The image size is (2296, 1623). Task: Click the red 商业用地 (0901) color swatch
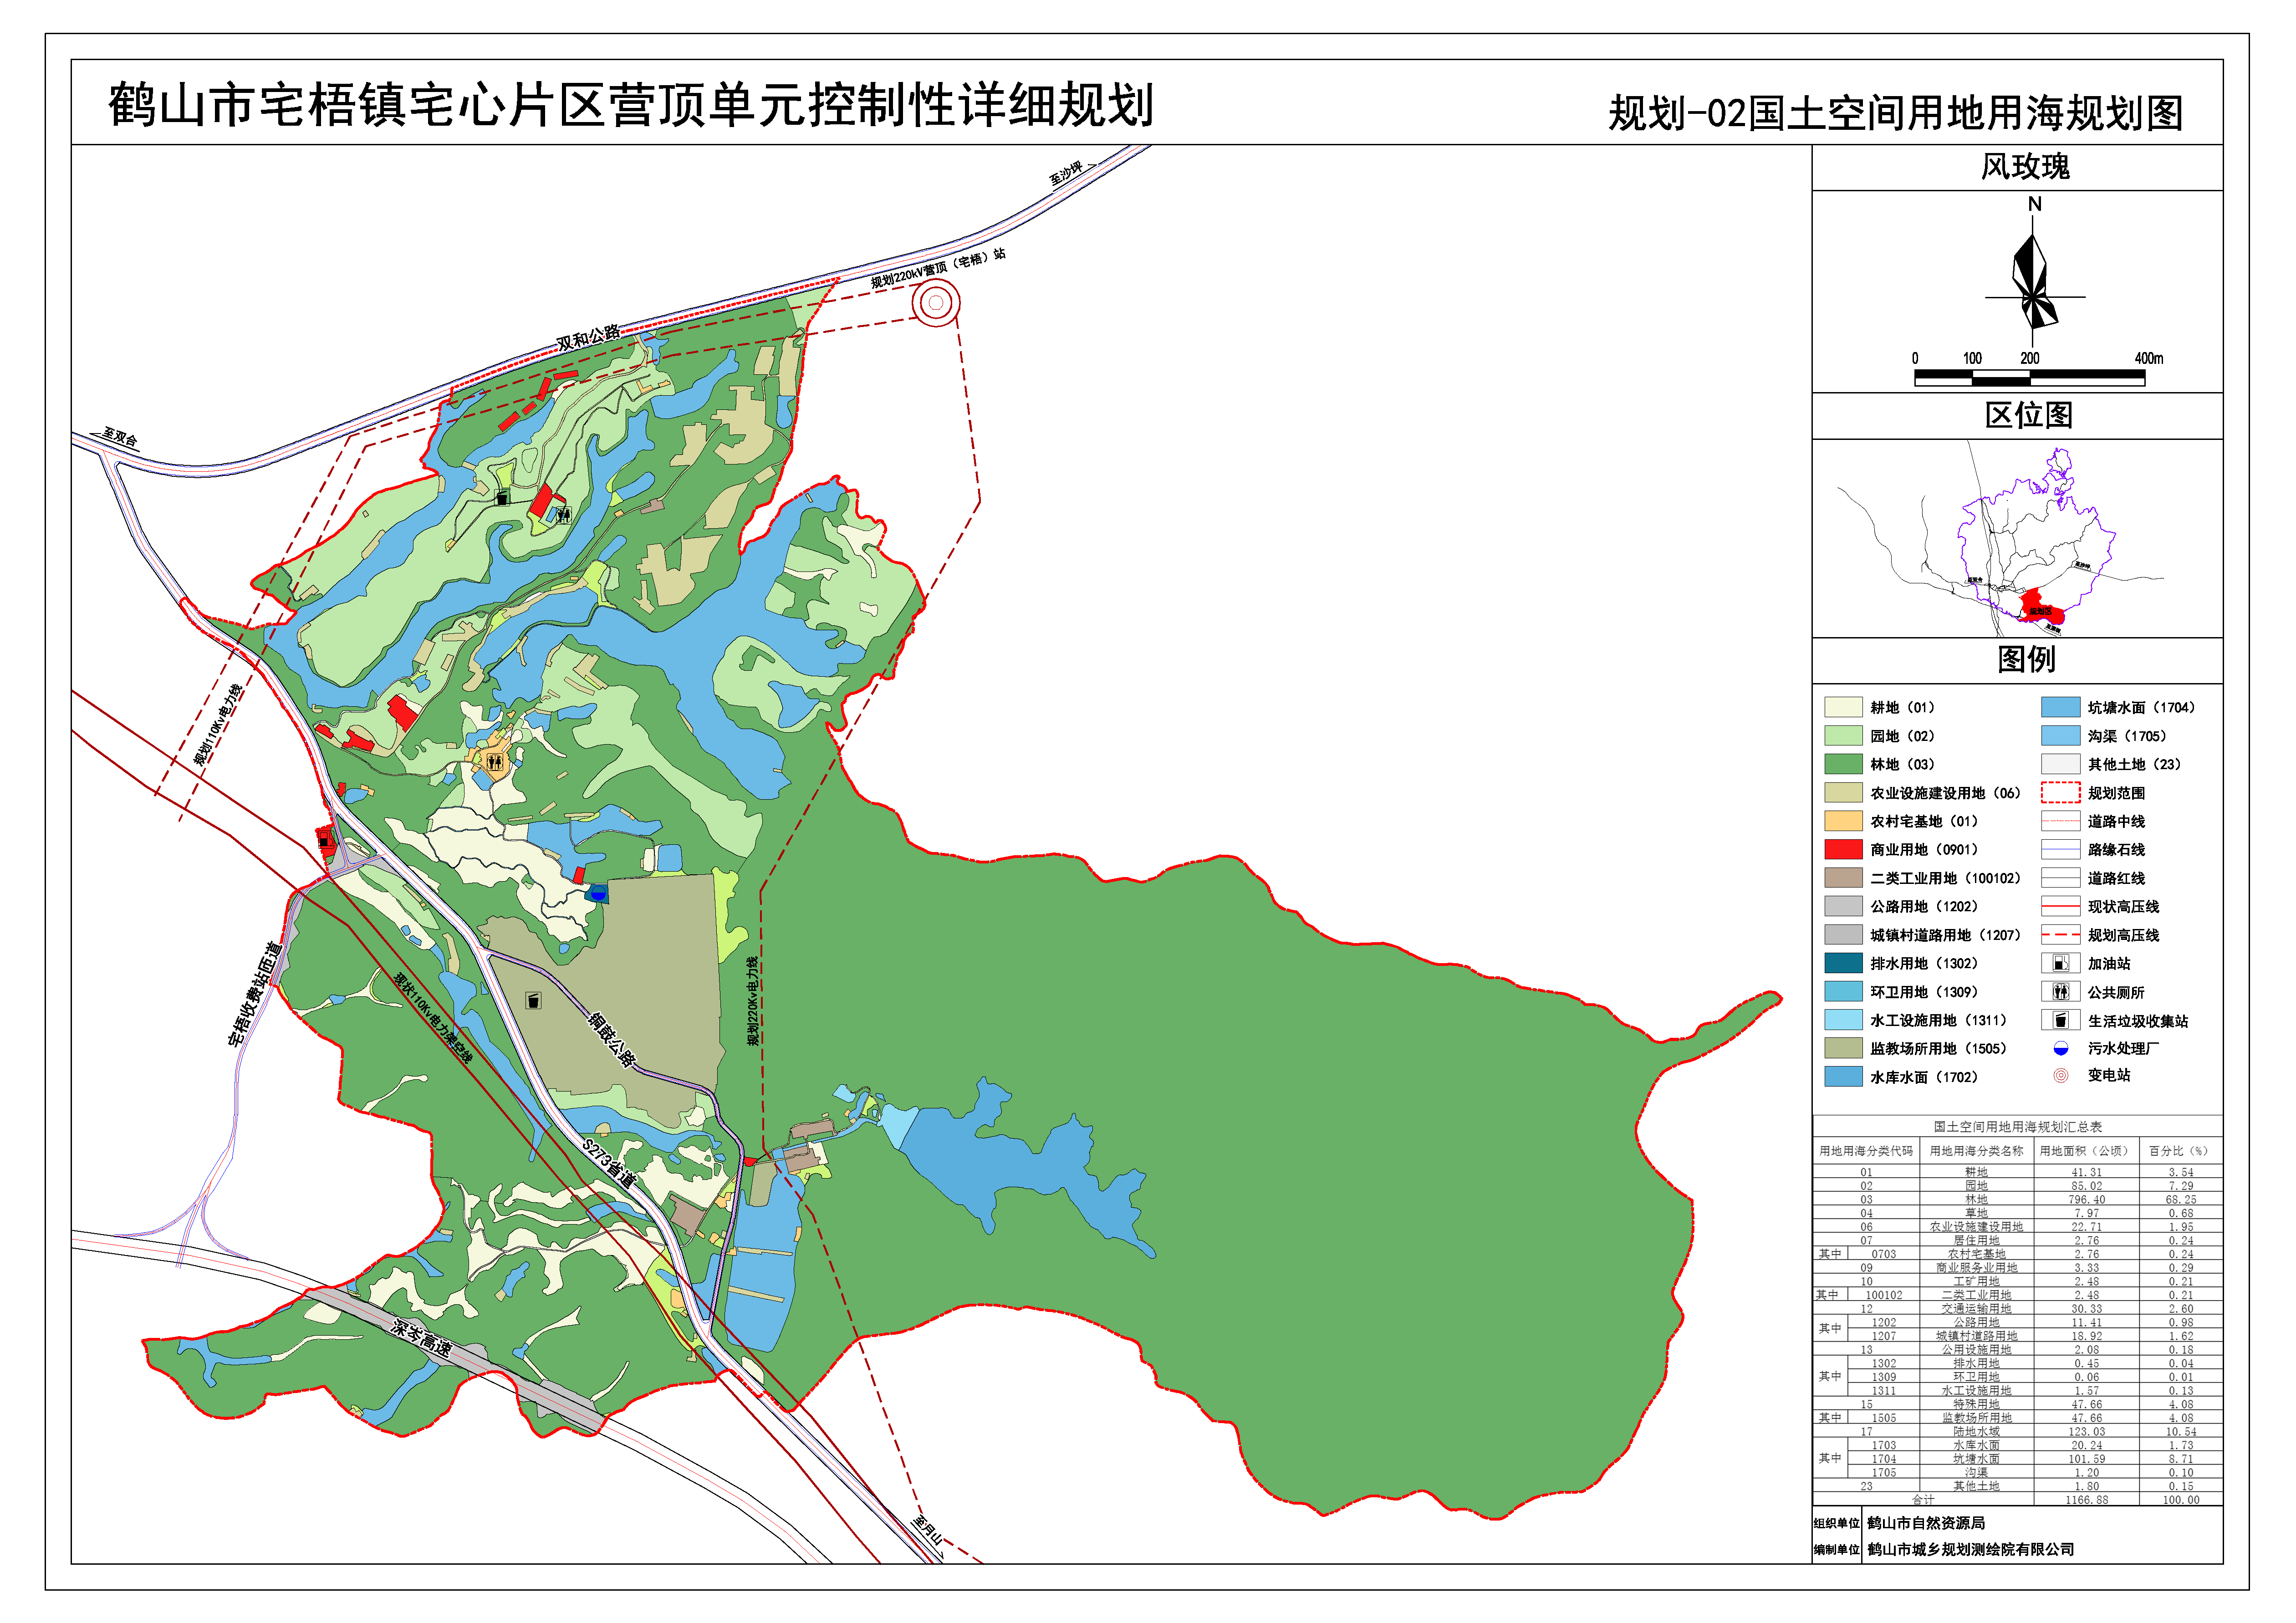[x=1843, y=849]
